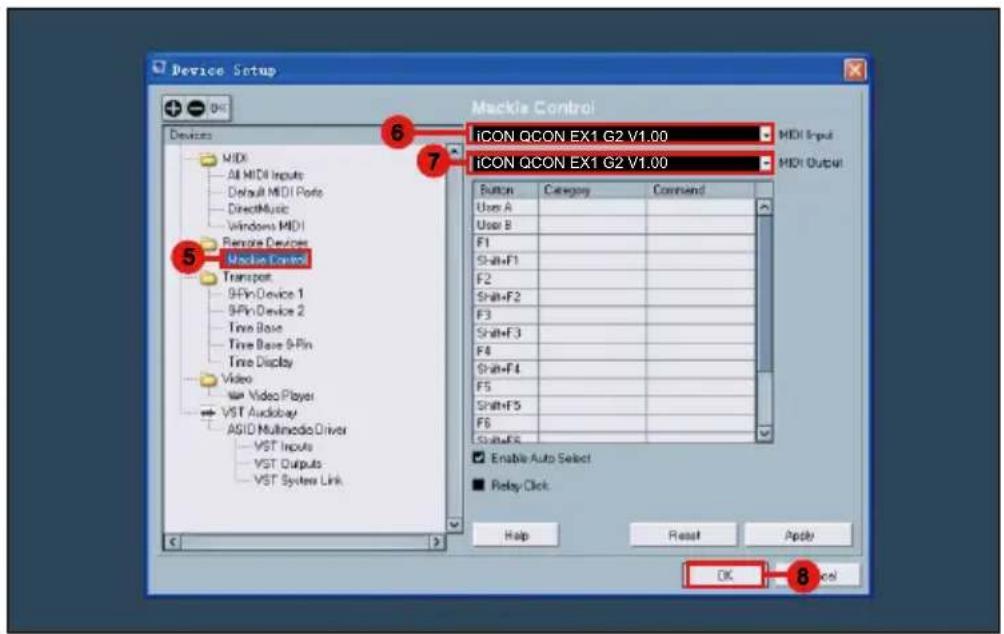Open the MIDI Output dropdown
This screenshot has height=634, width=1004.
[x=766, y=163]
